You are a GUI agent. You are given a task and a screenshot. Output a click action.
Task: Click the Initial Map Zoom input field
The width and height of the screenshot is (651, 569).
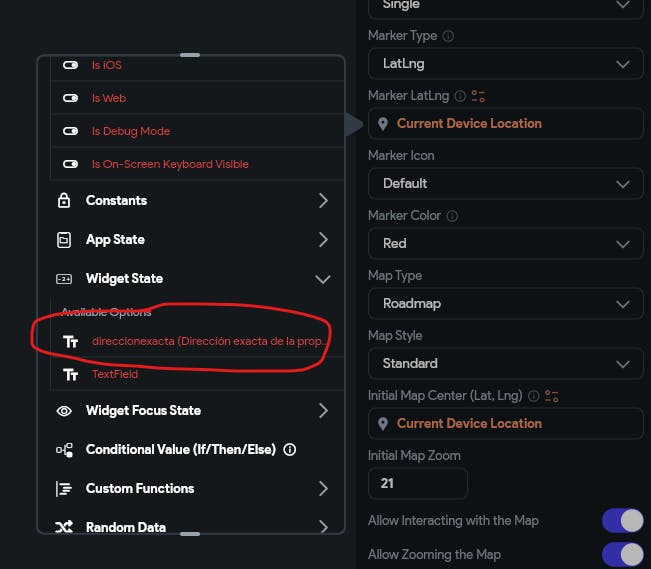click(417, 484)
